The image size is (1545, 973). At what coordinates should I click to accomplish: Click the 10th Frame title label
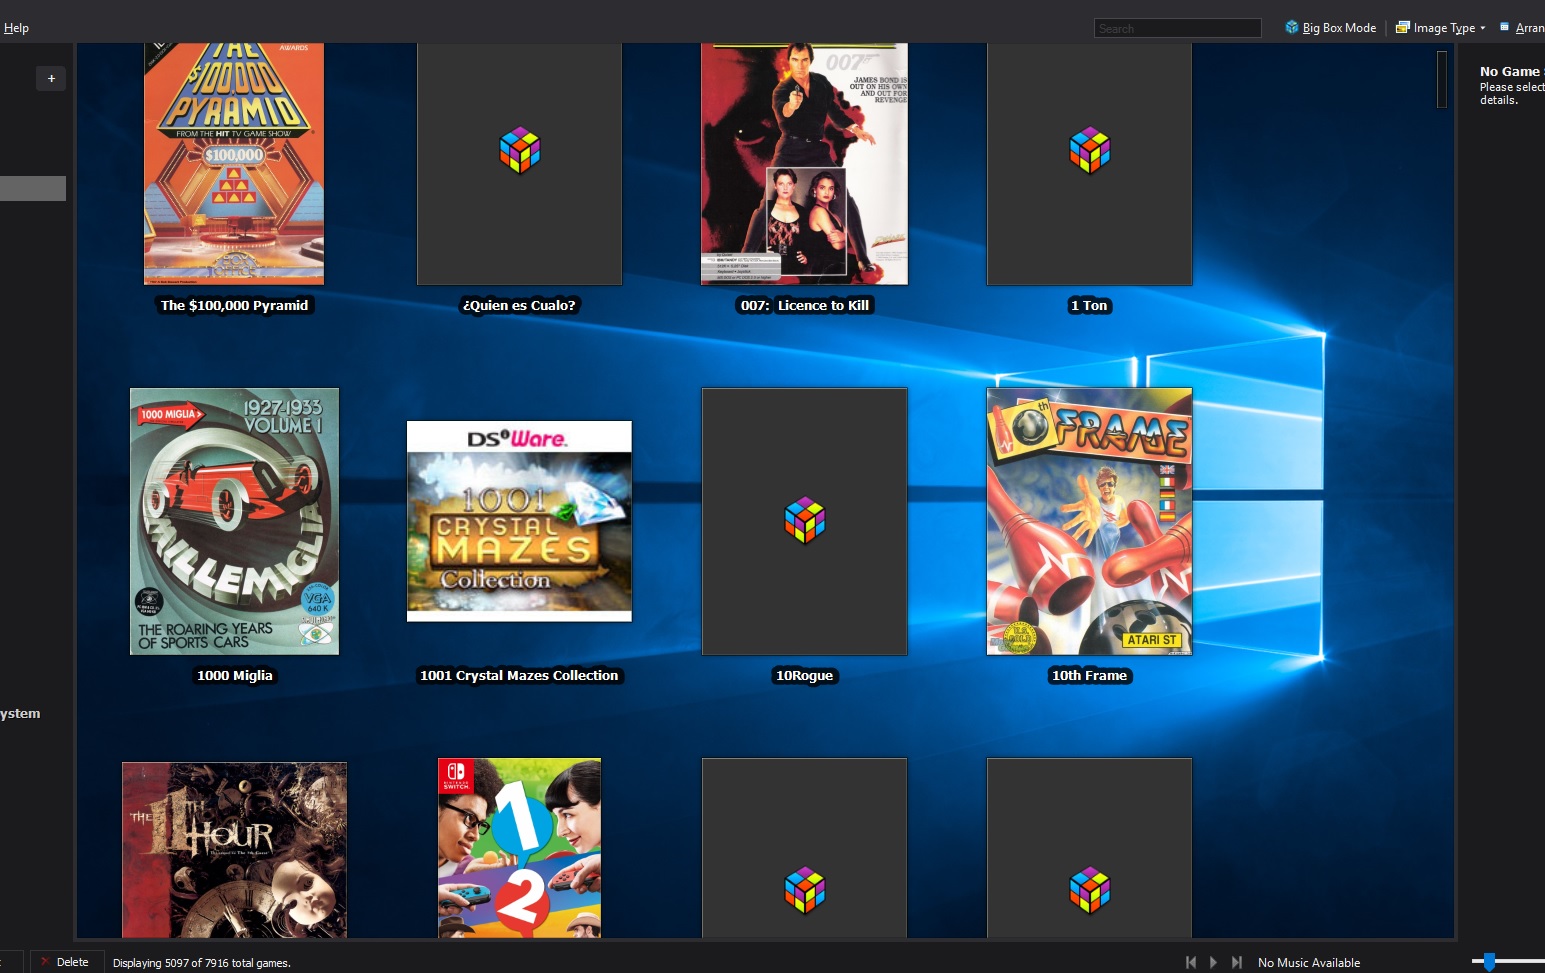[1089, 675]
